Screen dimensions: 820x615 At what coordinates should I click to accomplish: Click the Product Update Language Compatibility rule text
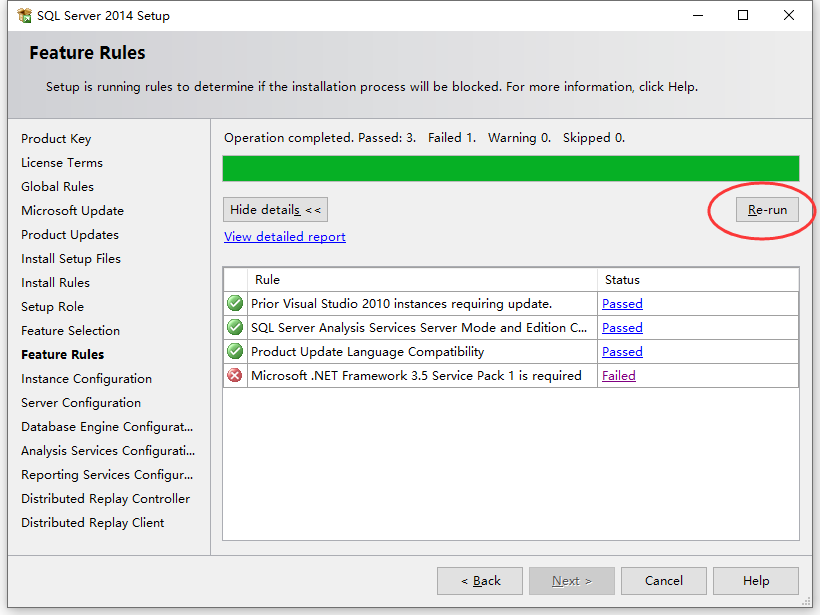click(368, 352)
